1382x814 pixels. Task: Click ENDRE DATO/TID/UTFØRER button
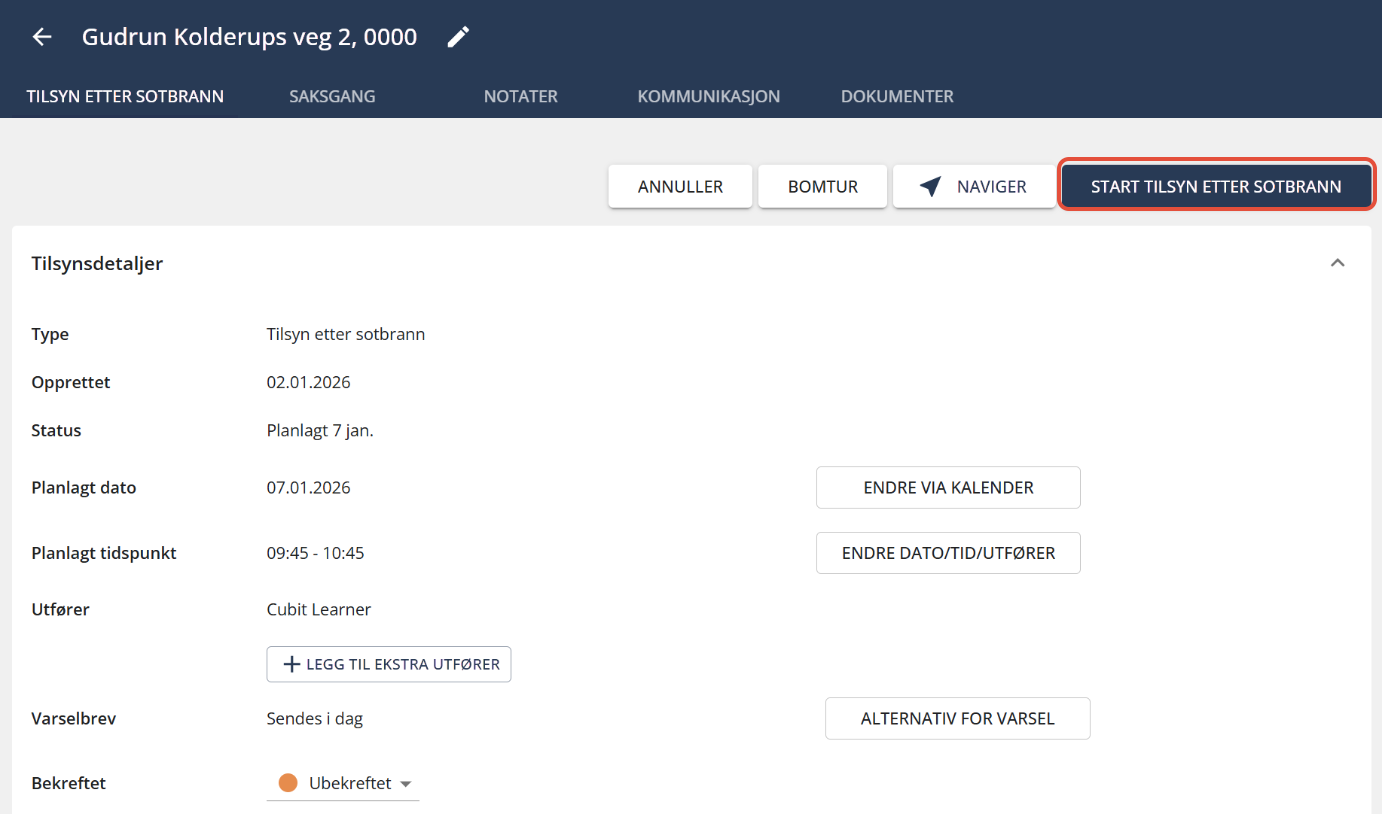point(948,553)
